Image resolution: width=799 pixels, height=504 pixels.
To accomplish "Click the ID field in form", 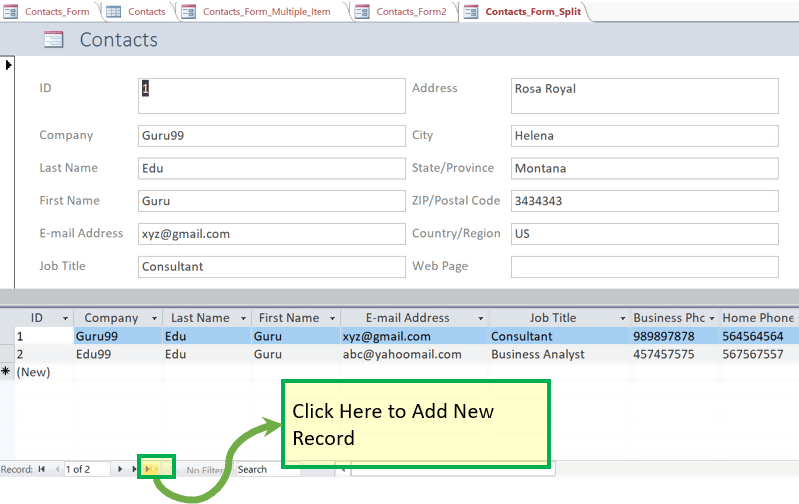I will (x=272, y=96).
